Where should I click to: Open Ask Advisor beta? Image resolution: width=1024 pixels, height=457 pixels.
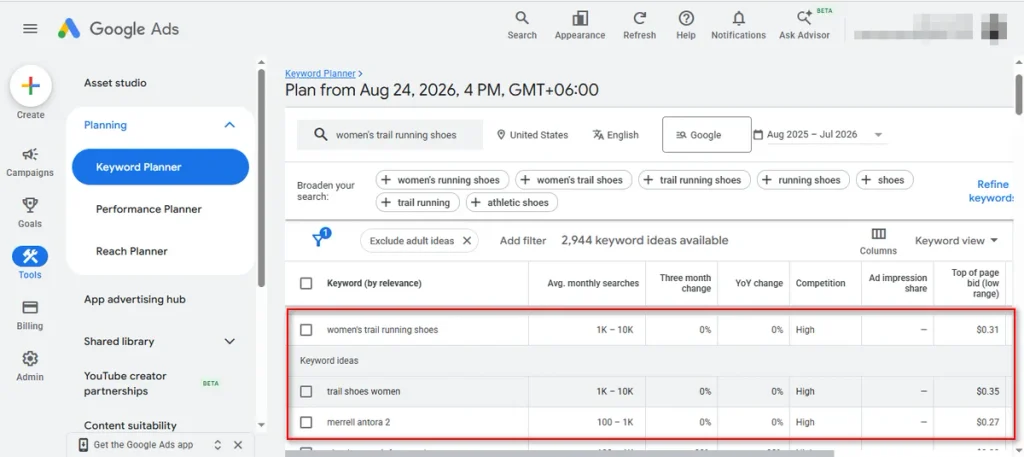coord(805,25)
